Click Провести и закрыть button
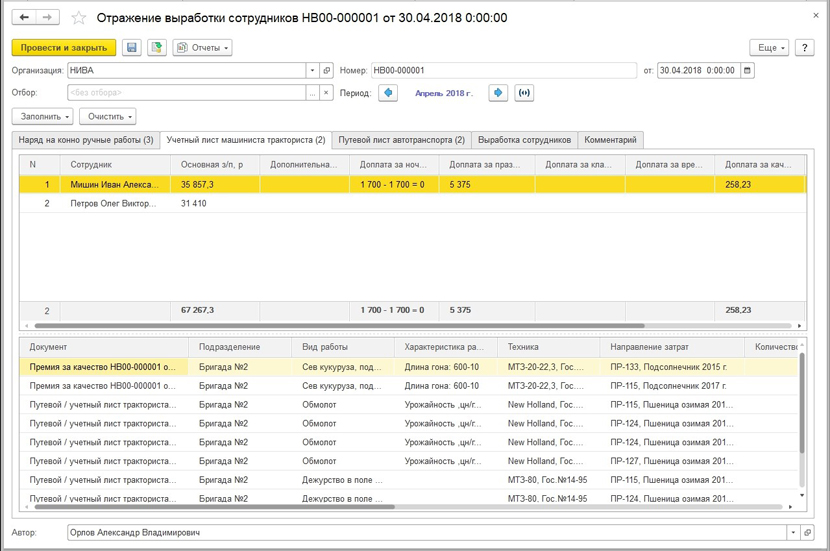 click(64, 47)
